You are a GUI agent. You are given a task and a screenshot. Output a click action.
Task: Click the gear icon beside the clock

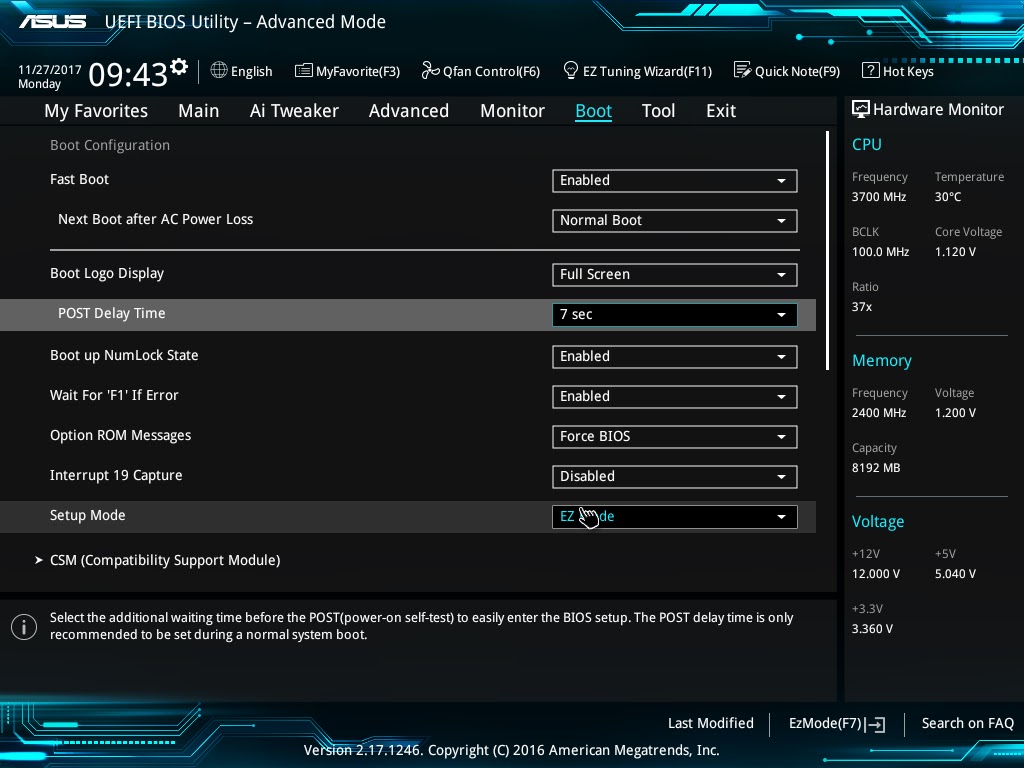[179, 67]
